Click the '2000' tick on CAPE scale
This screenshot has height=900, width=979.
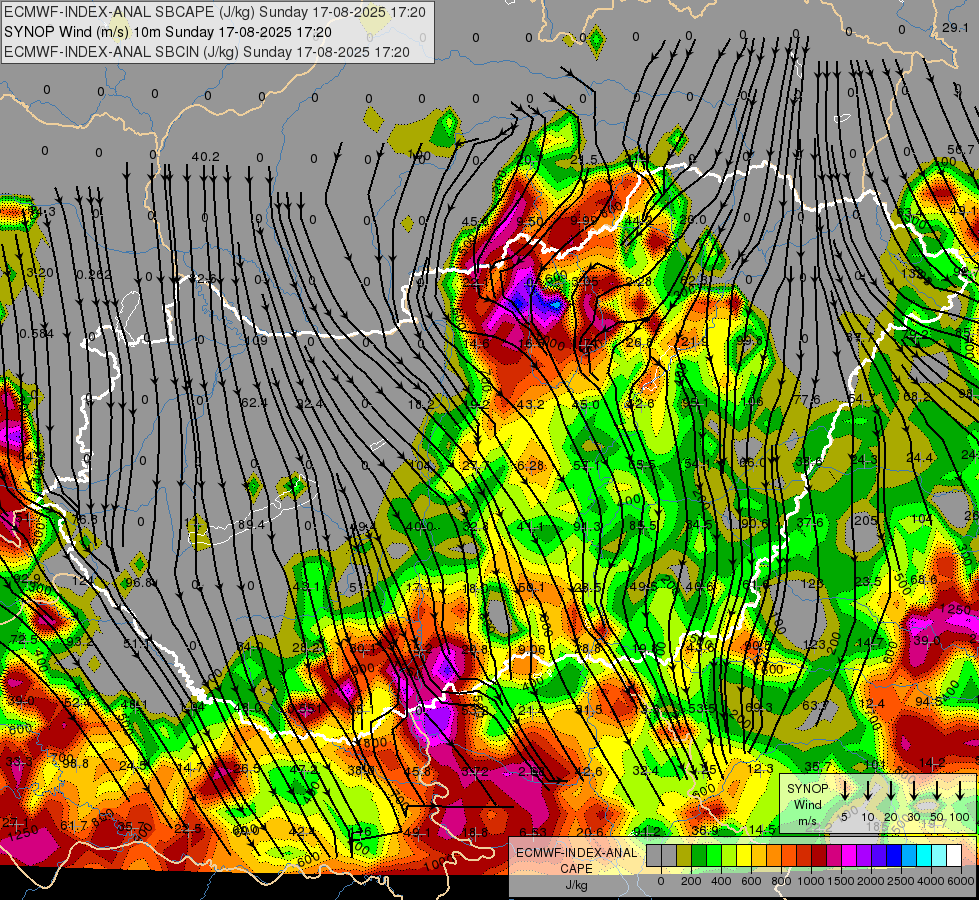pos(870,881)
